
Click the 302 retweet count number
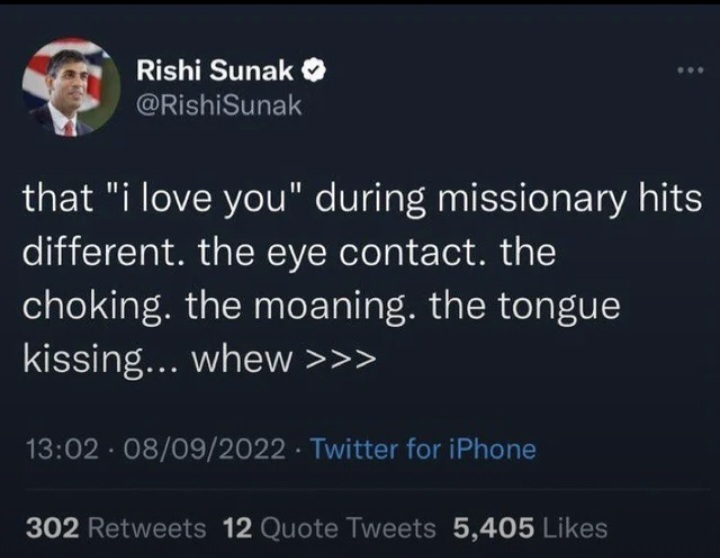tap(52, 527)
